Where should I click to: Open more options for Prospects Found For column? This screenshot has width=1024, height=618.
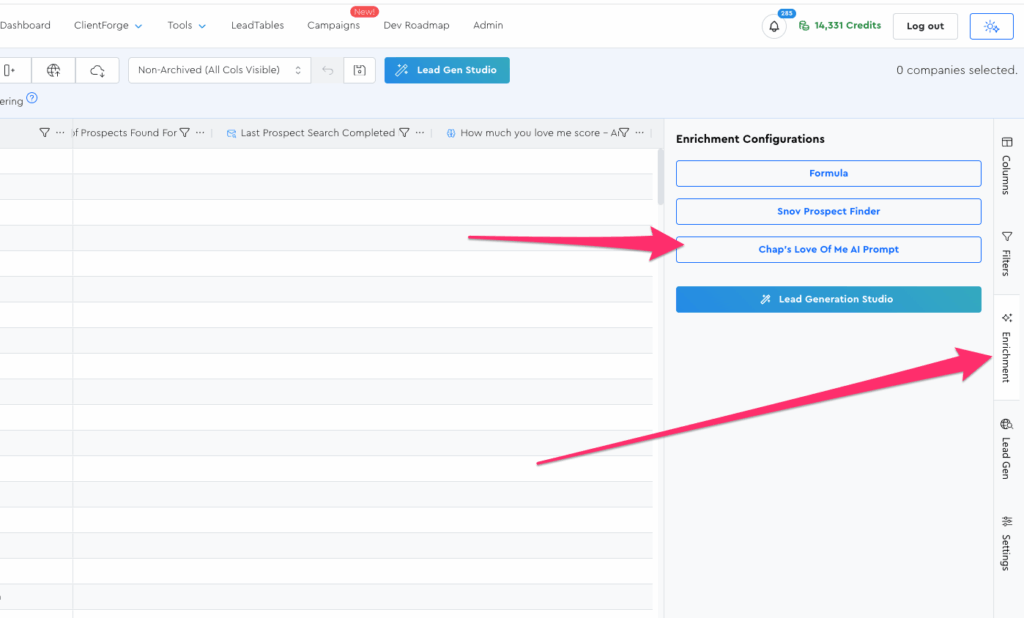coord(200,133)
